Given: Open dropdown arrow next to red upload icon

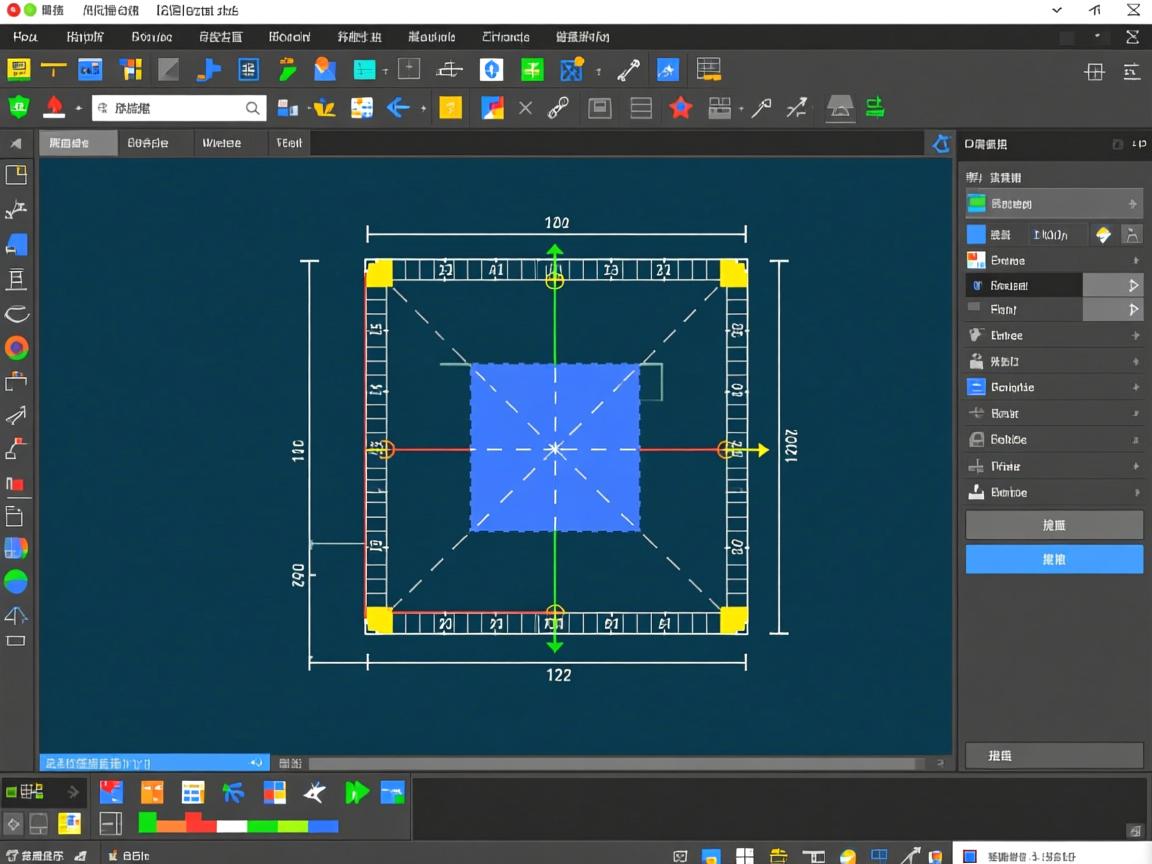Looking at the screenshot, I should click(x=78, y=108).
